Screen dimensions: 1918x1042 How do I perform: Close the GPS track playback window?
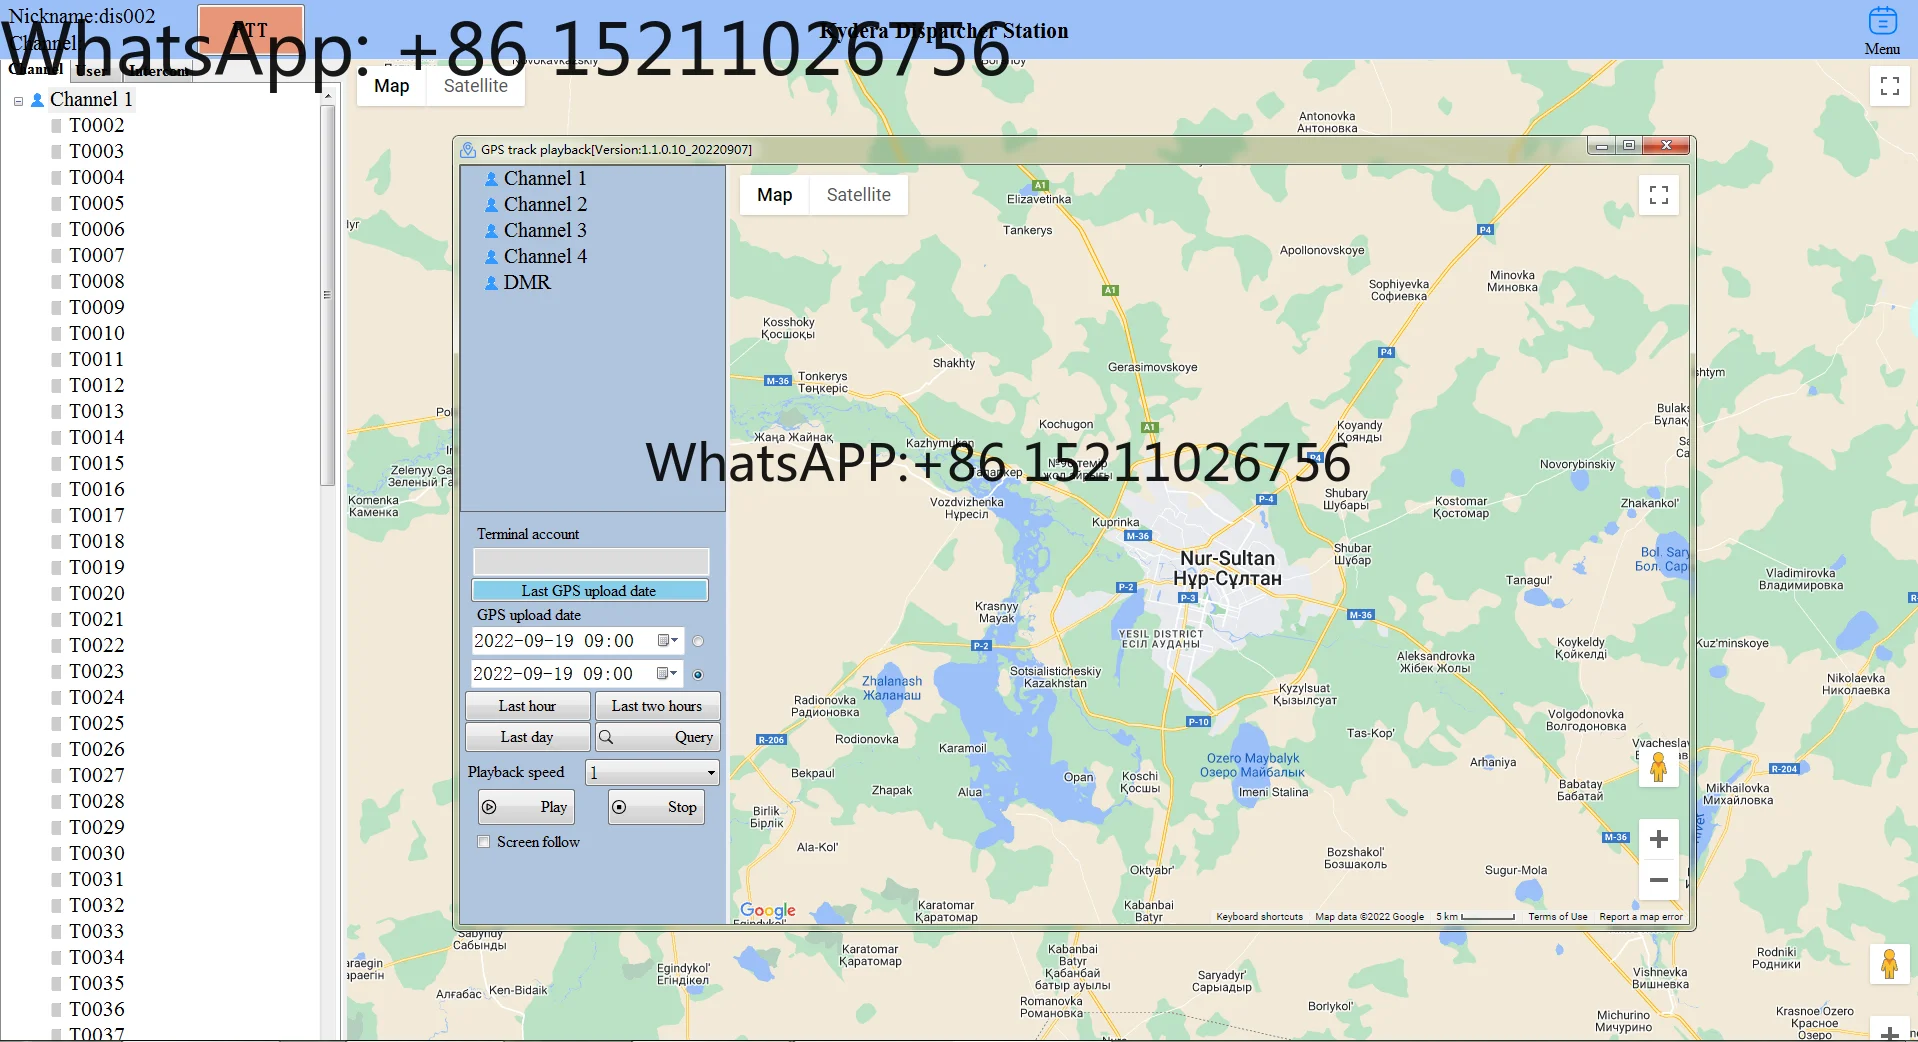(x=1666, y=146)
